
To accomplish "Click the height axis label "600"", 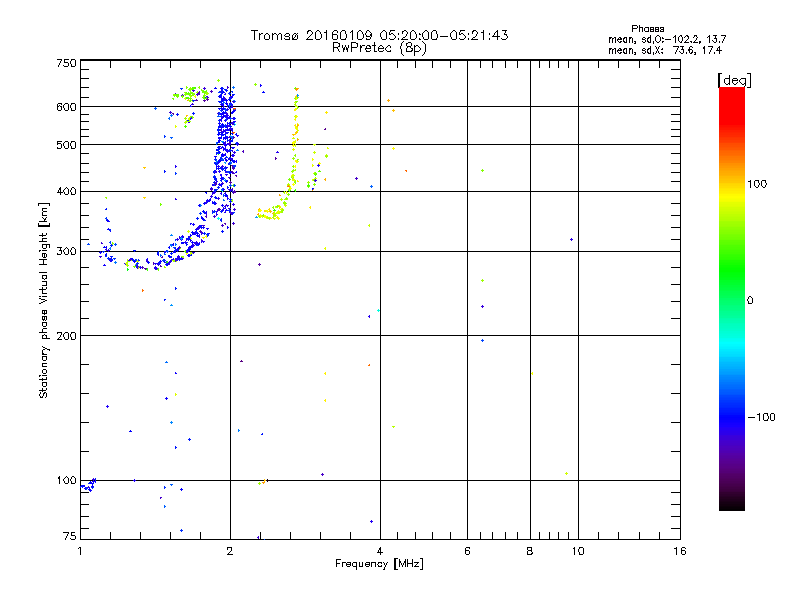I will (x=66, y=107).
